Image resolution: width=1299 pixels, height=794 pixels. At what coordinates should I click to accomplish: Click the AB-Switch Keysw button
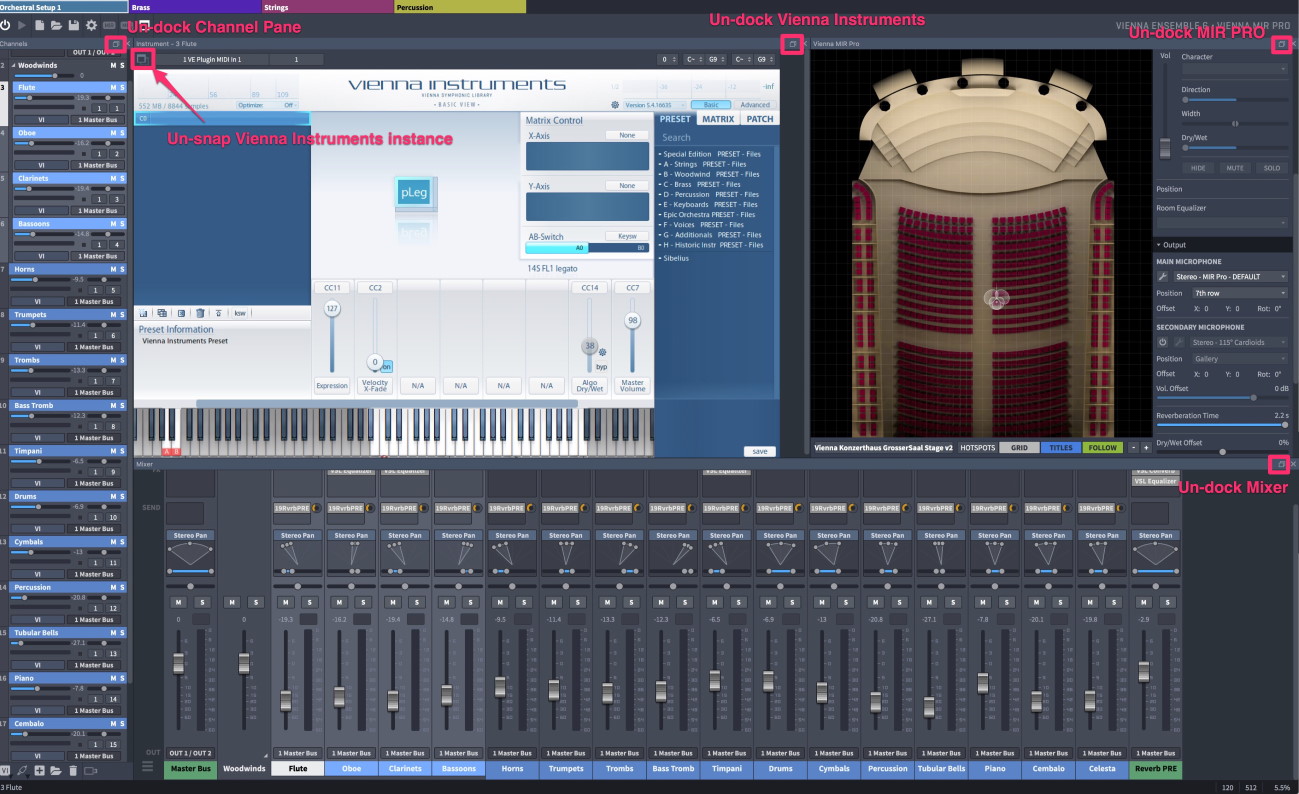click(627, 236)
